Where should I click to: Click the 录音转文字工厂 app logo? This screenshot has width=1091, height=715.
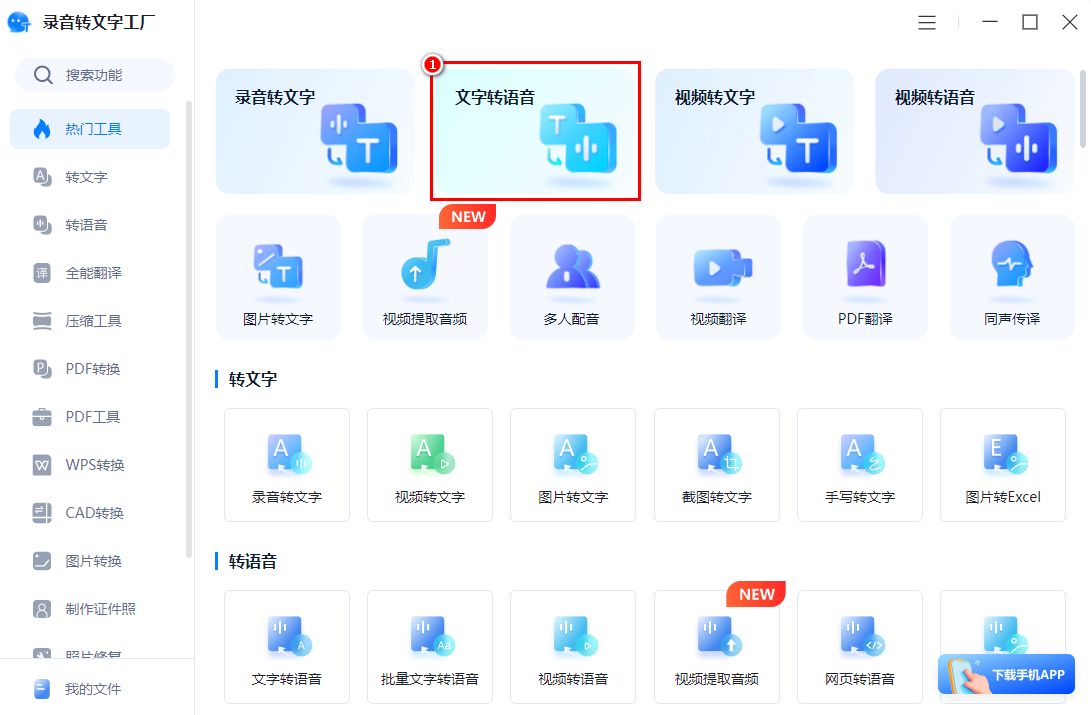pos(19,22)
